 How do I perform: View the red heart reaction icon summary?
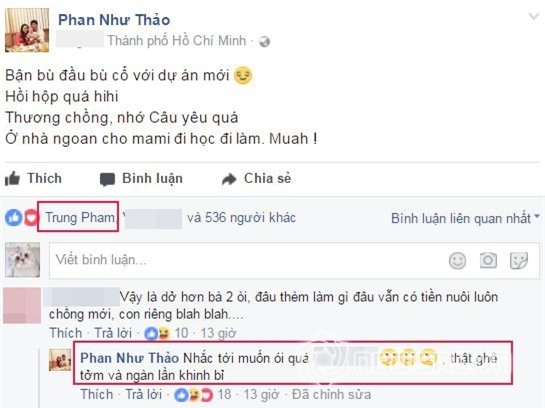[x=31, y=218]
